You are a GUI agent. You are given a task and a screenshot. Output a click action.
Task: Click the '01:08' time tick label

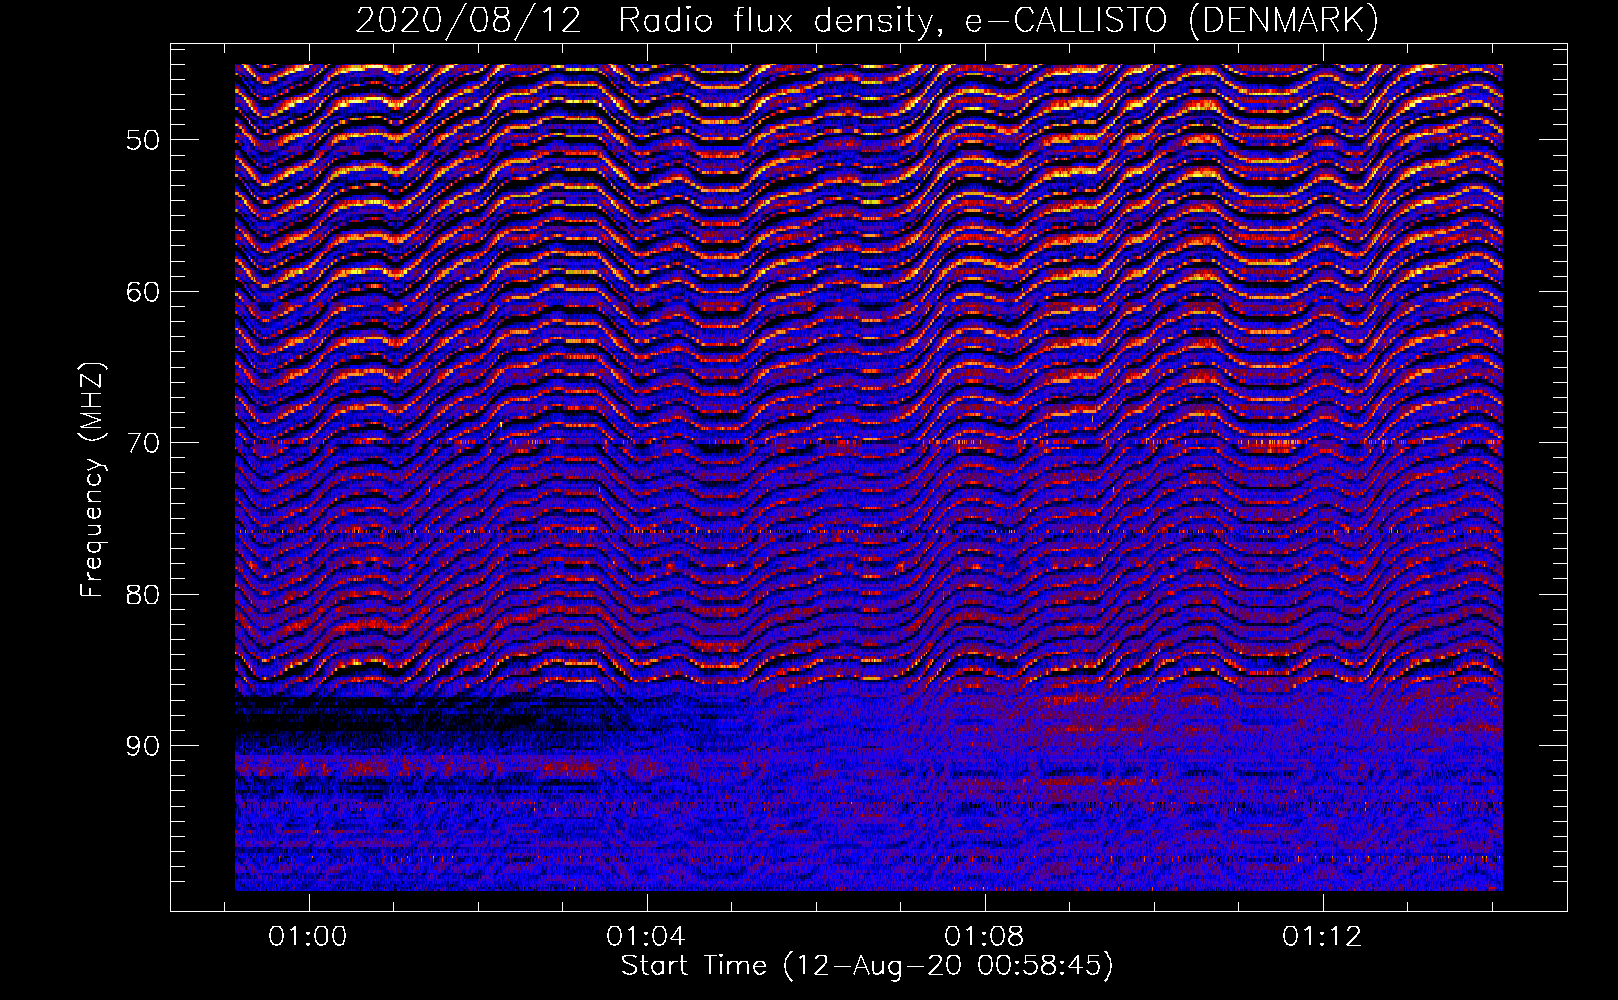(984, 936)
